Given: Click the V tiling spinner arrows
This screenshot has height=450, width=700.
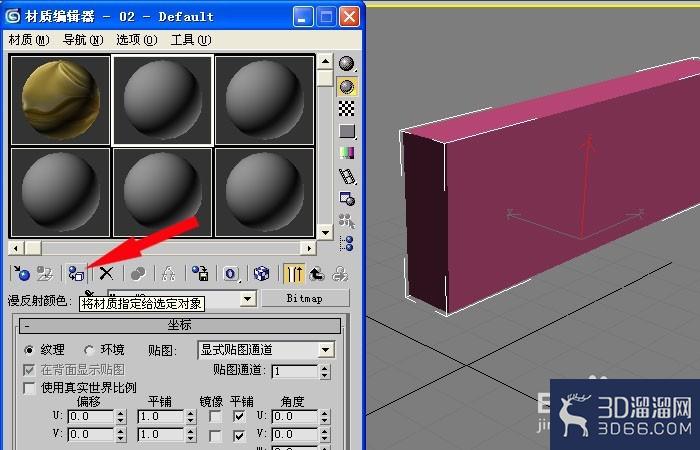Looking at the screenshot, I should tap(191, 435).
